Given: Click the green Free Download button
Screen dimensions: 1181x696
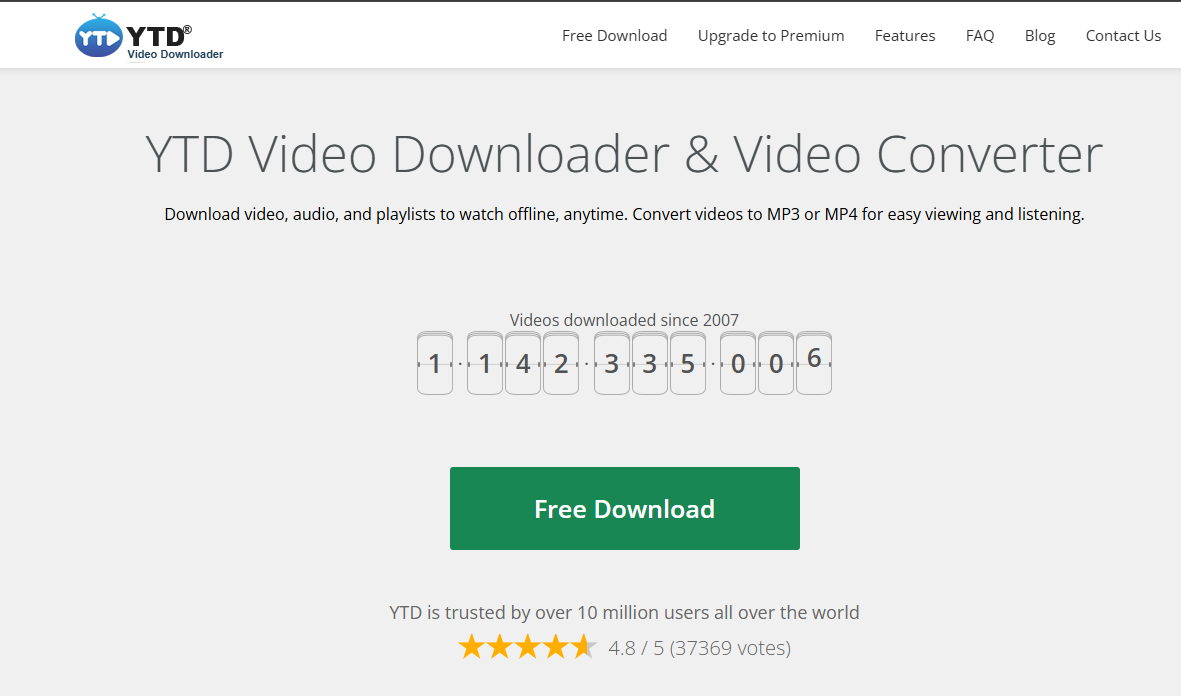Looking at the screenshot, I should 624,508.
